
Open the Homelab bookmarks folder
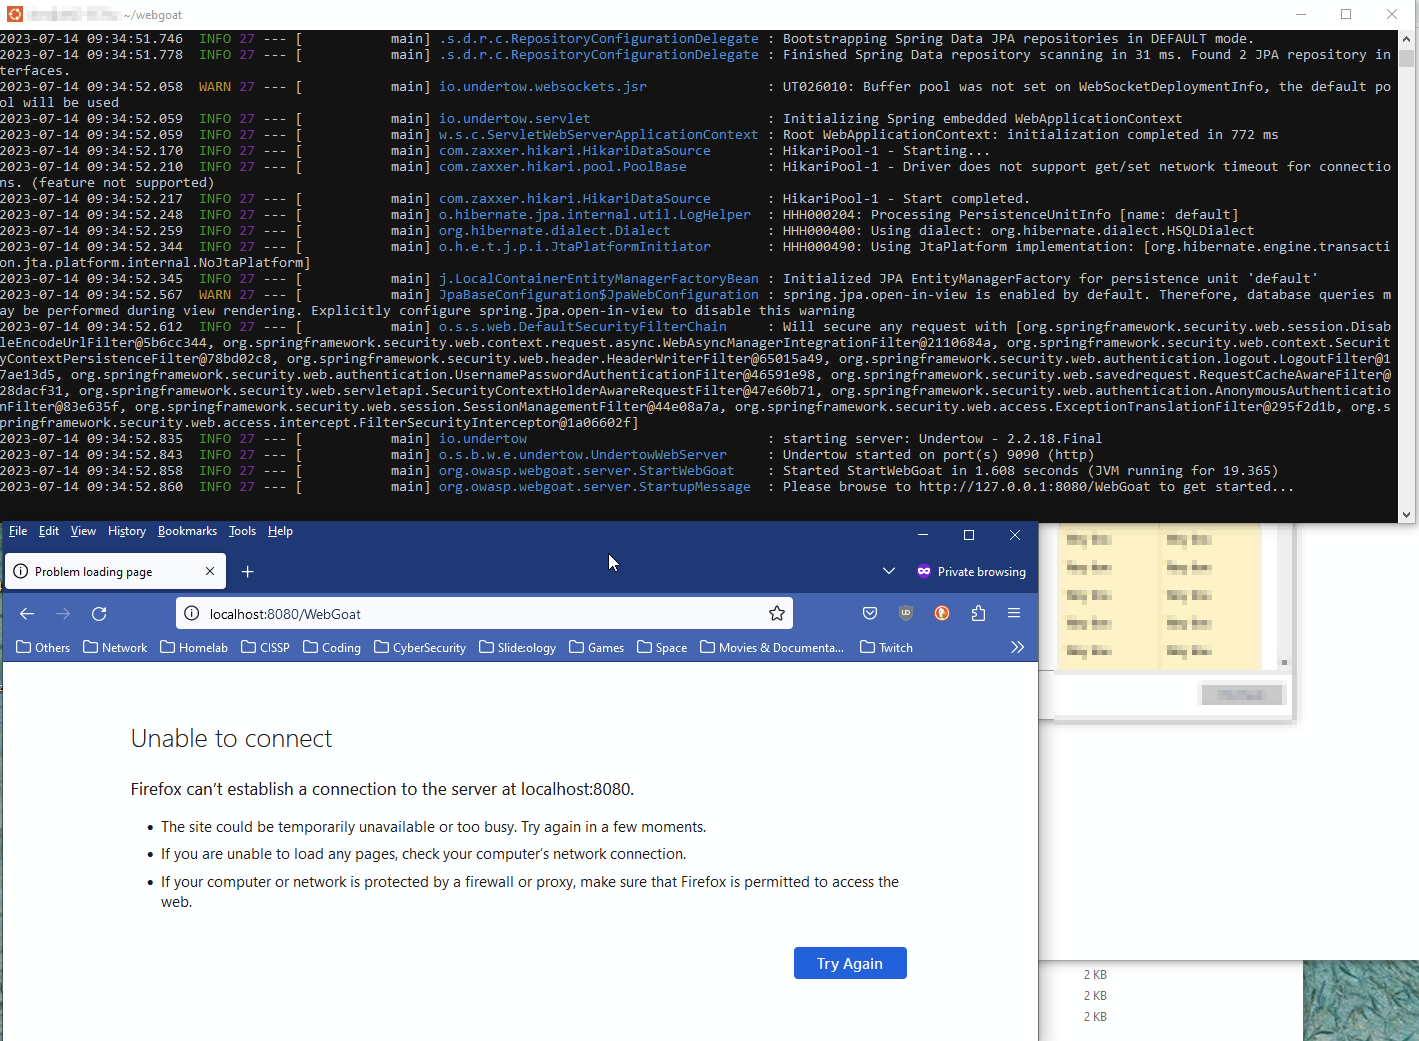point(194,647)
